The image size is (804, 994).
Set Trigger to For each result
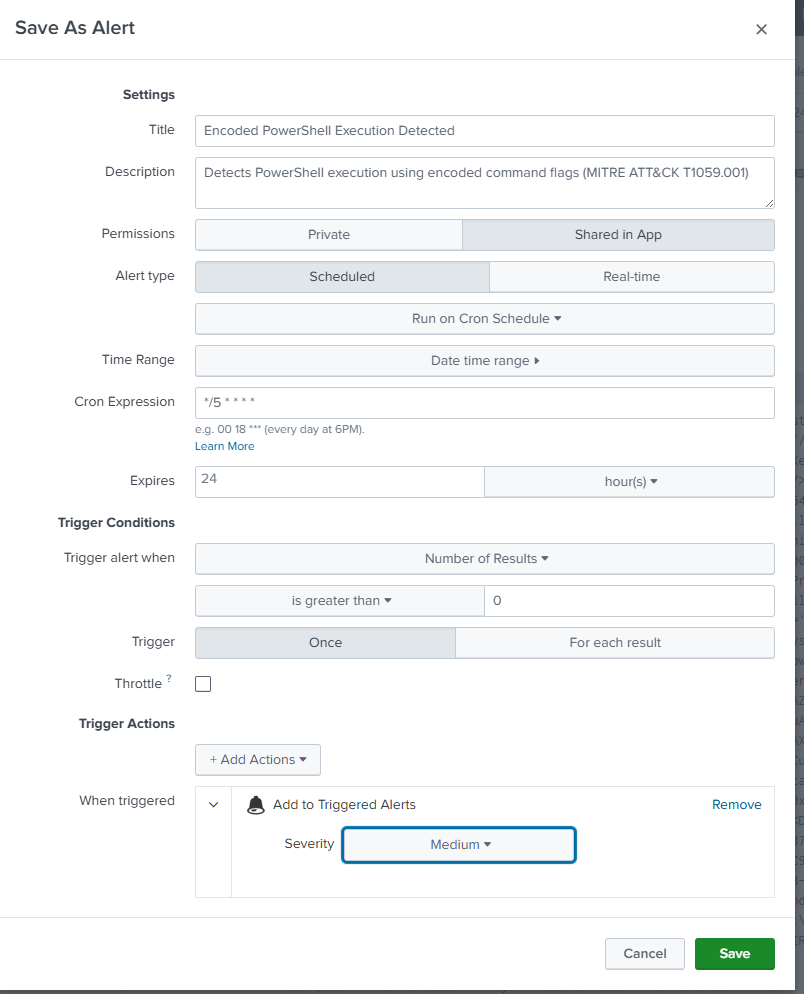click(x=614, y=642)
